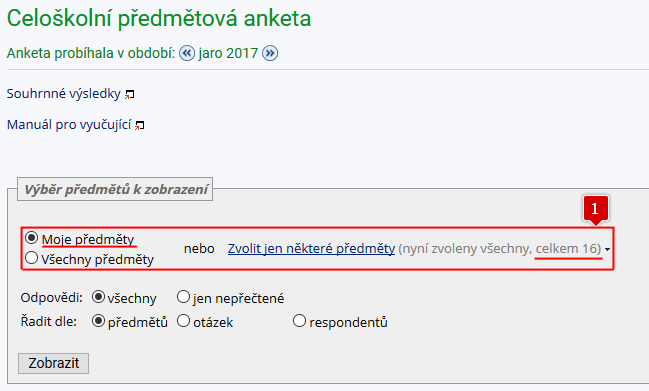
Task: Sort by předmětů radio option
Action: [x=98, y=321]
